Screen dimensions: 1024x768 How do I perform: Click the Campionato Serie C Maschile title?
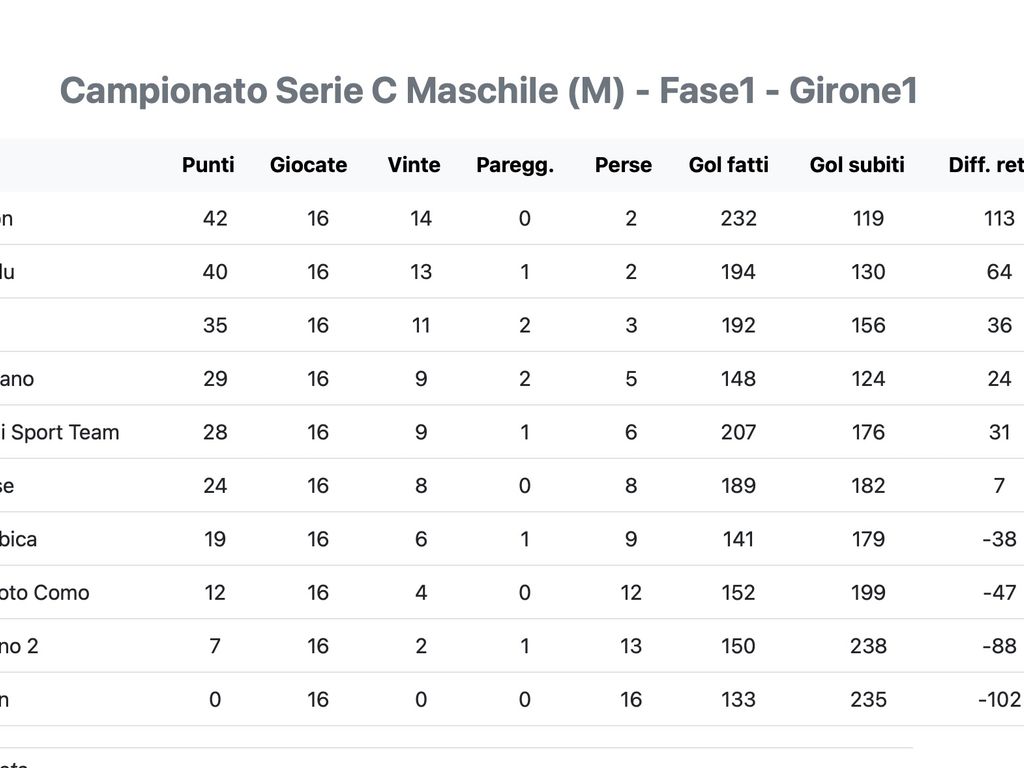click(488, 90)
